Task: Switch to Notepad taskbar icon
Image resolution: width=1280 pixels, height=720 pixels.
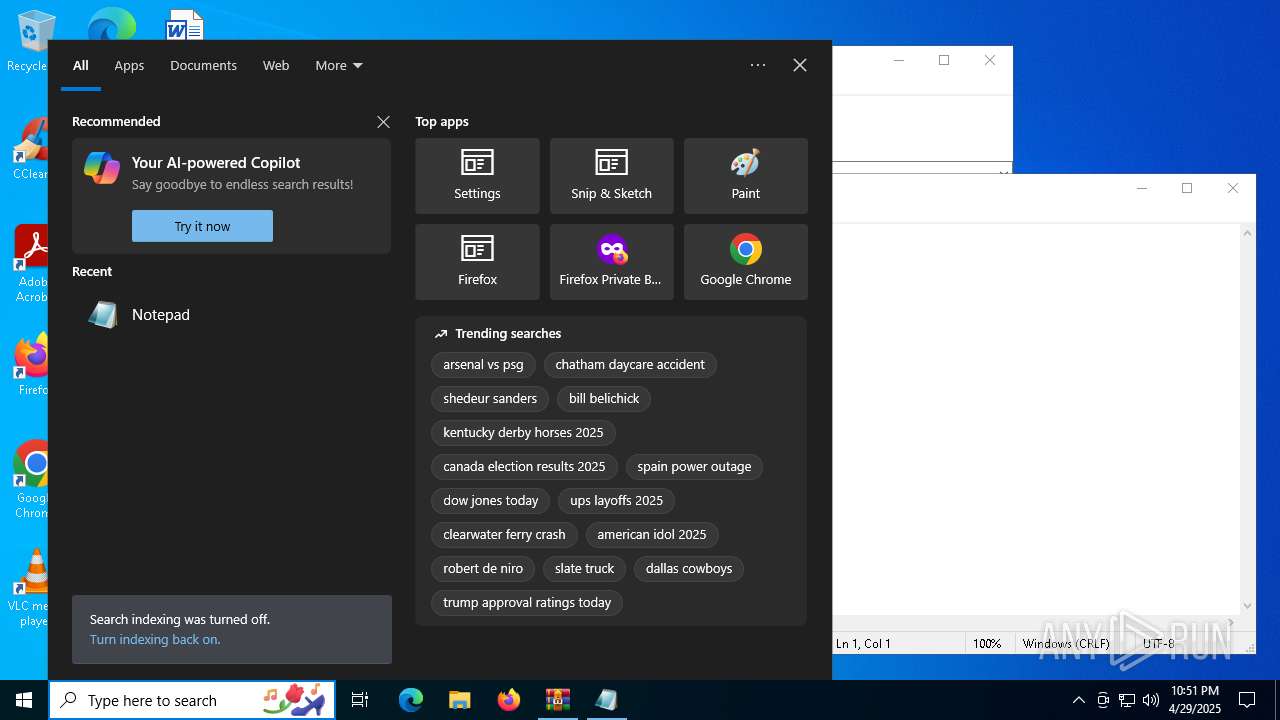Action: 606,700
